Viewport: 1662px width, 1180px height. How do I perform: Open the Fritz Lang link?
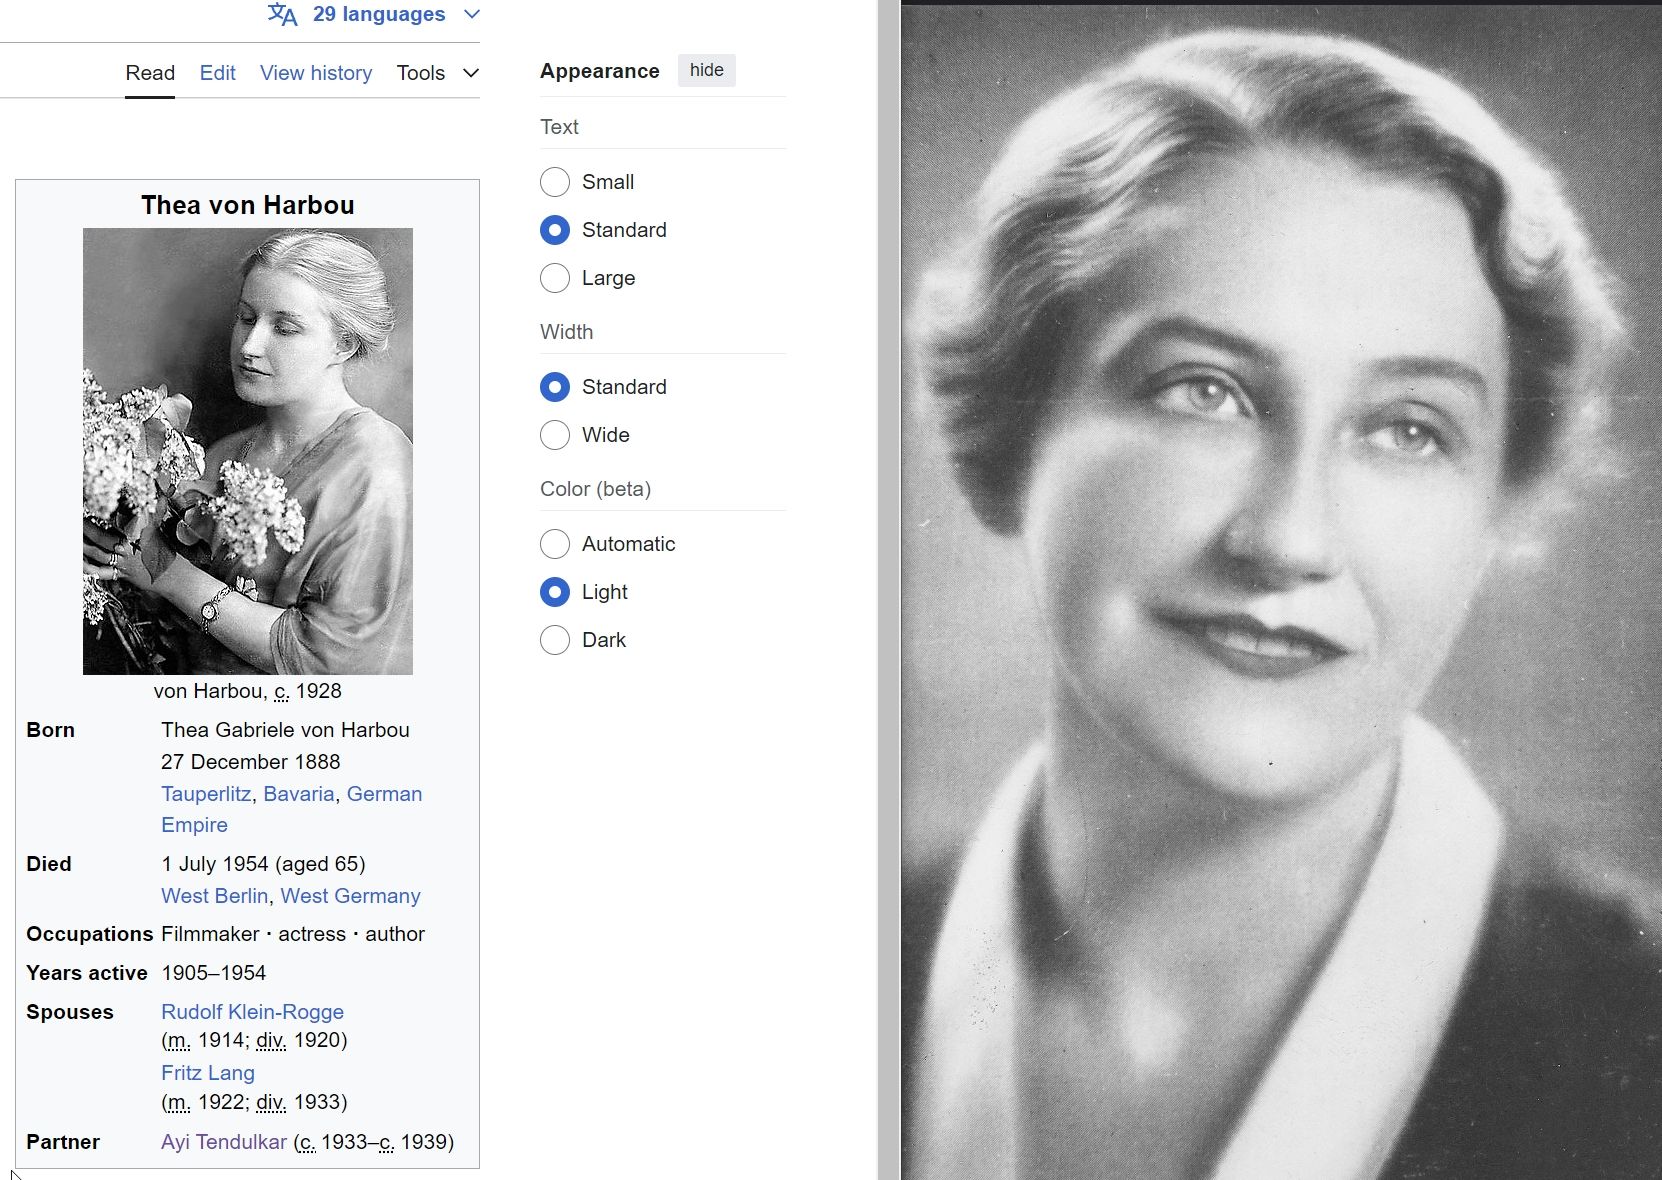pyautogui.click(x=208, y=1073)
